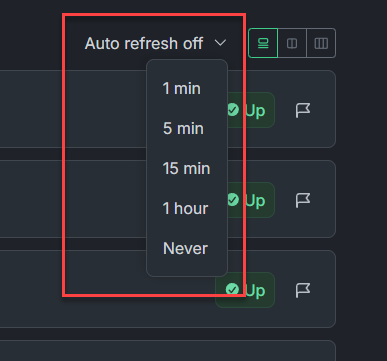This screenshot has width=387, height=361.
Task: Switch to three-column layout icon
Action: pos(321,43)
